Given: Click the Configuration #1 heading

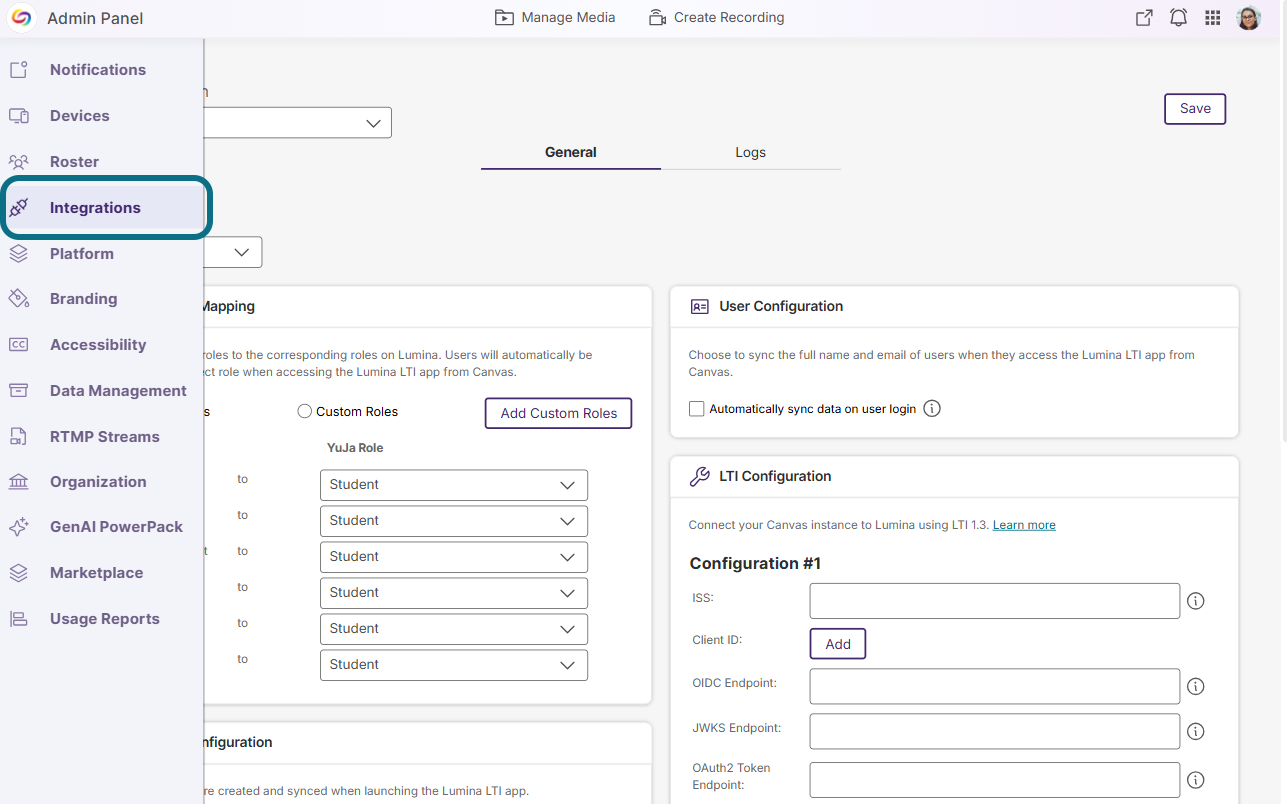Looking at the screenshot, I should (x=755, y=564).
